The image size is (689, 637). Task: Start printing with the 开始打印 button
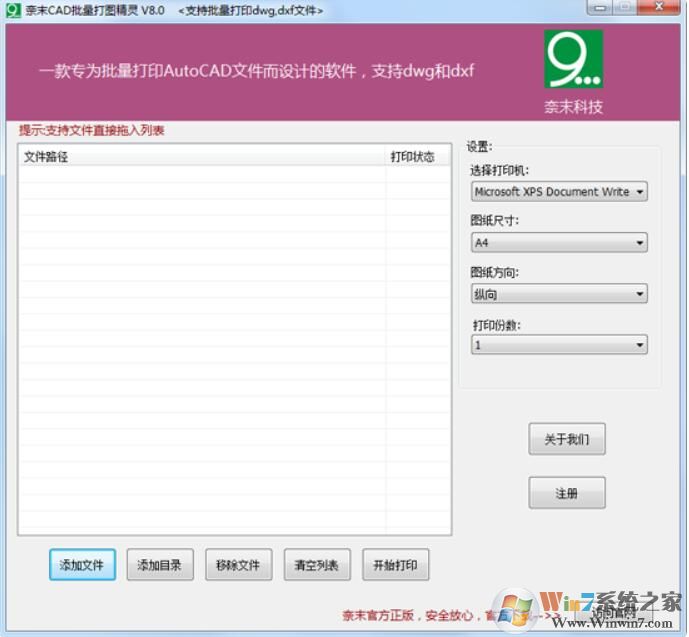click(x=395, y=565)
